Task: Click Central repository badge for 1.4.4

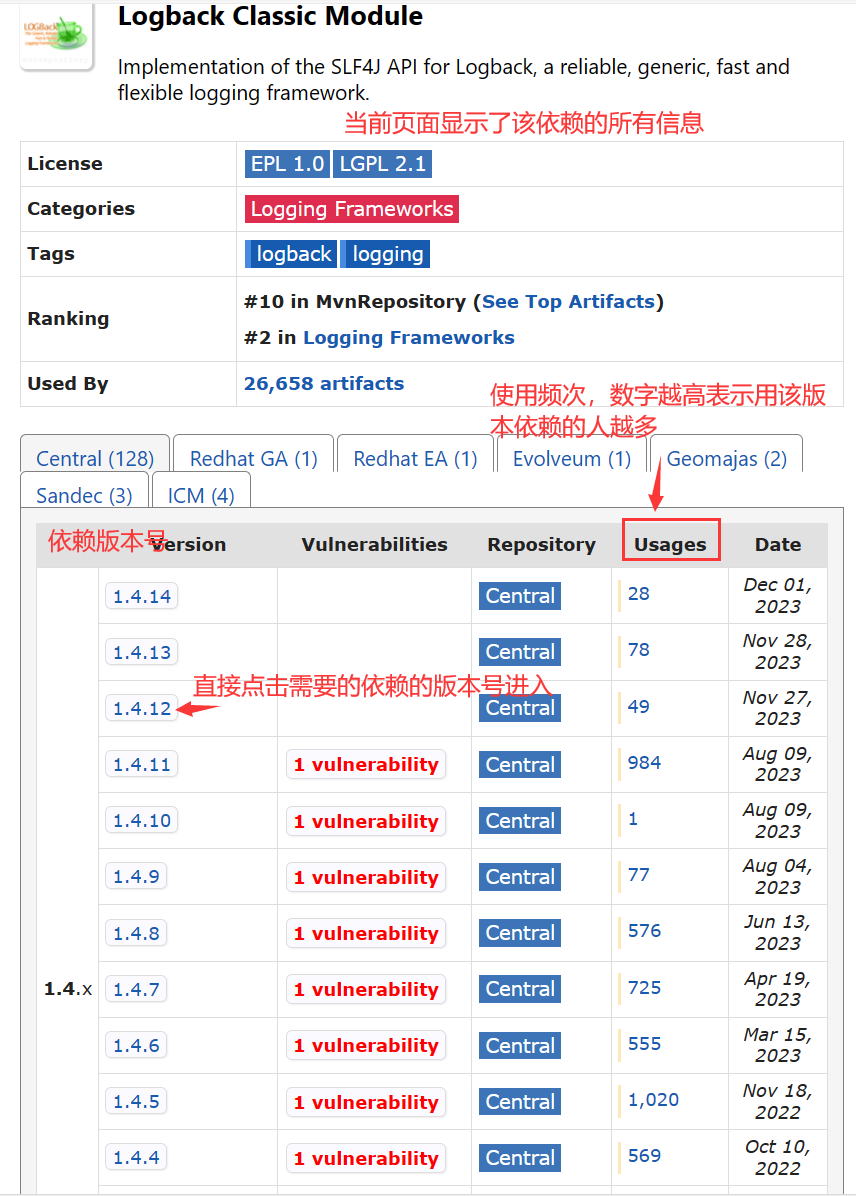Action: [x=520, y=1158]
